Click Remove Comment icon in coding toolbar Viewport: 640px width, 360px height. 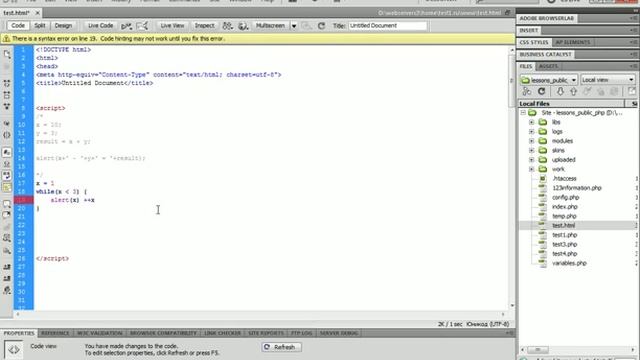7,215
